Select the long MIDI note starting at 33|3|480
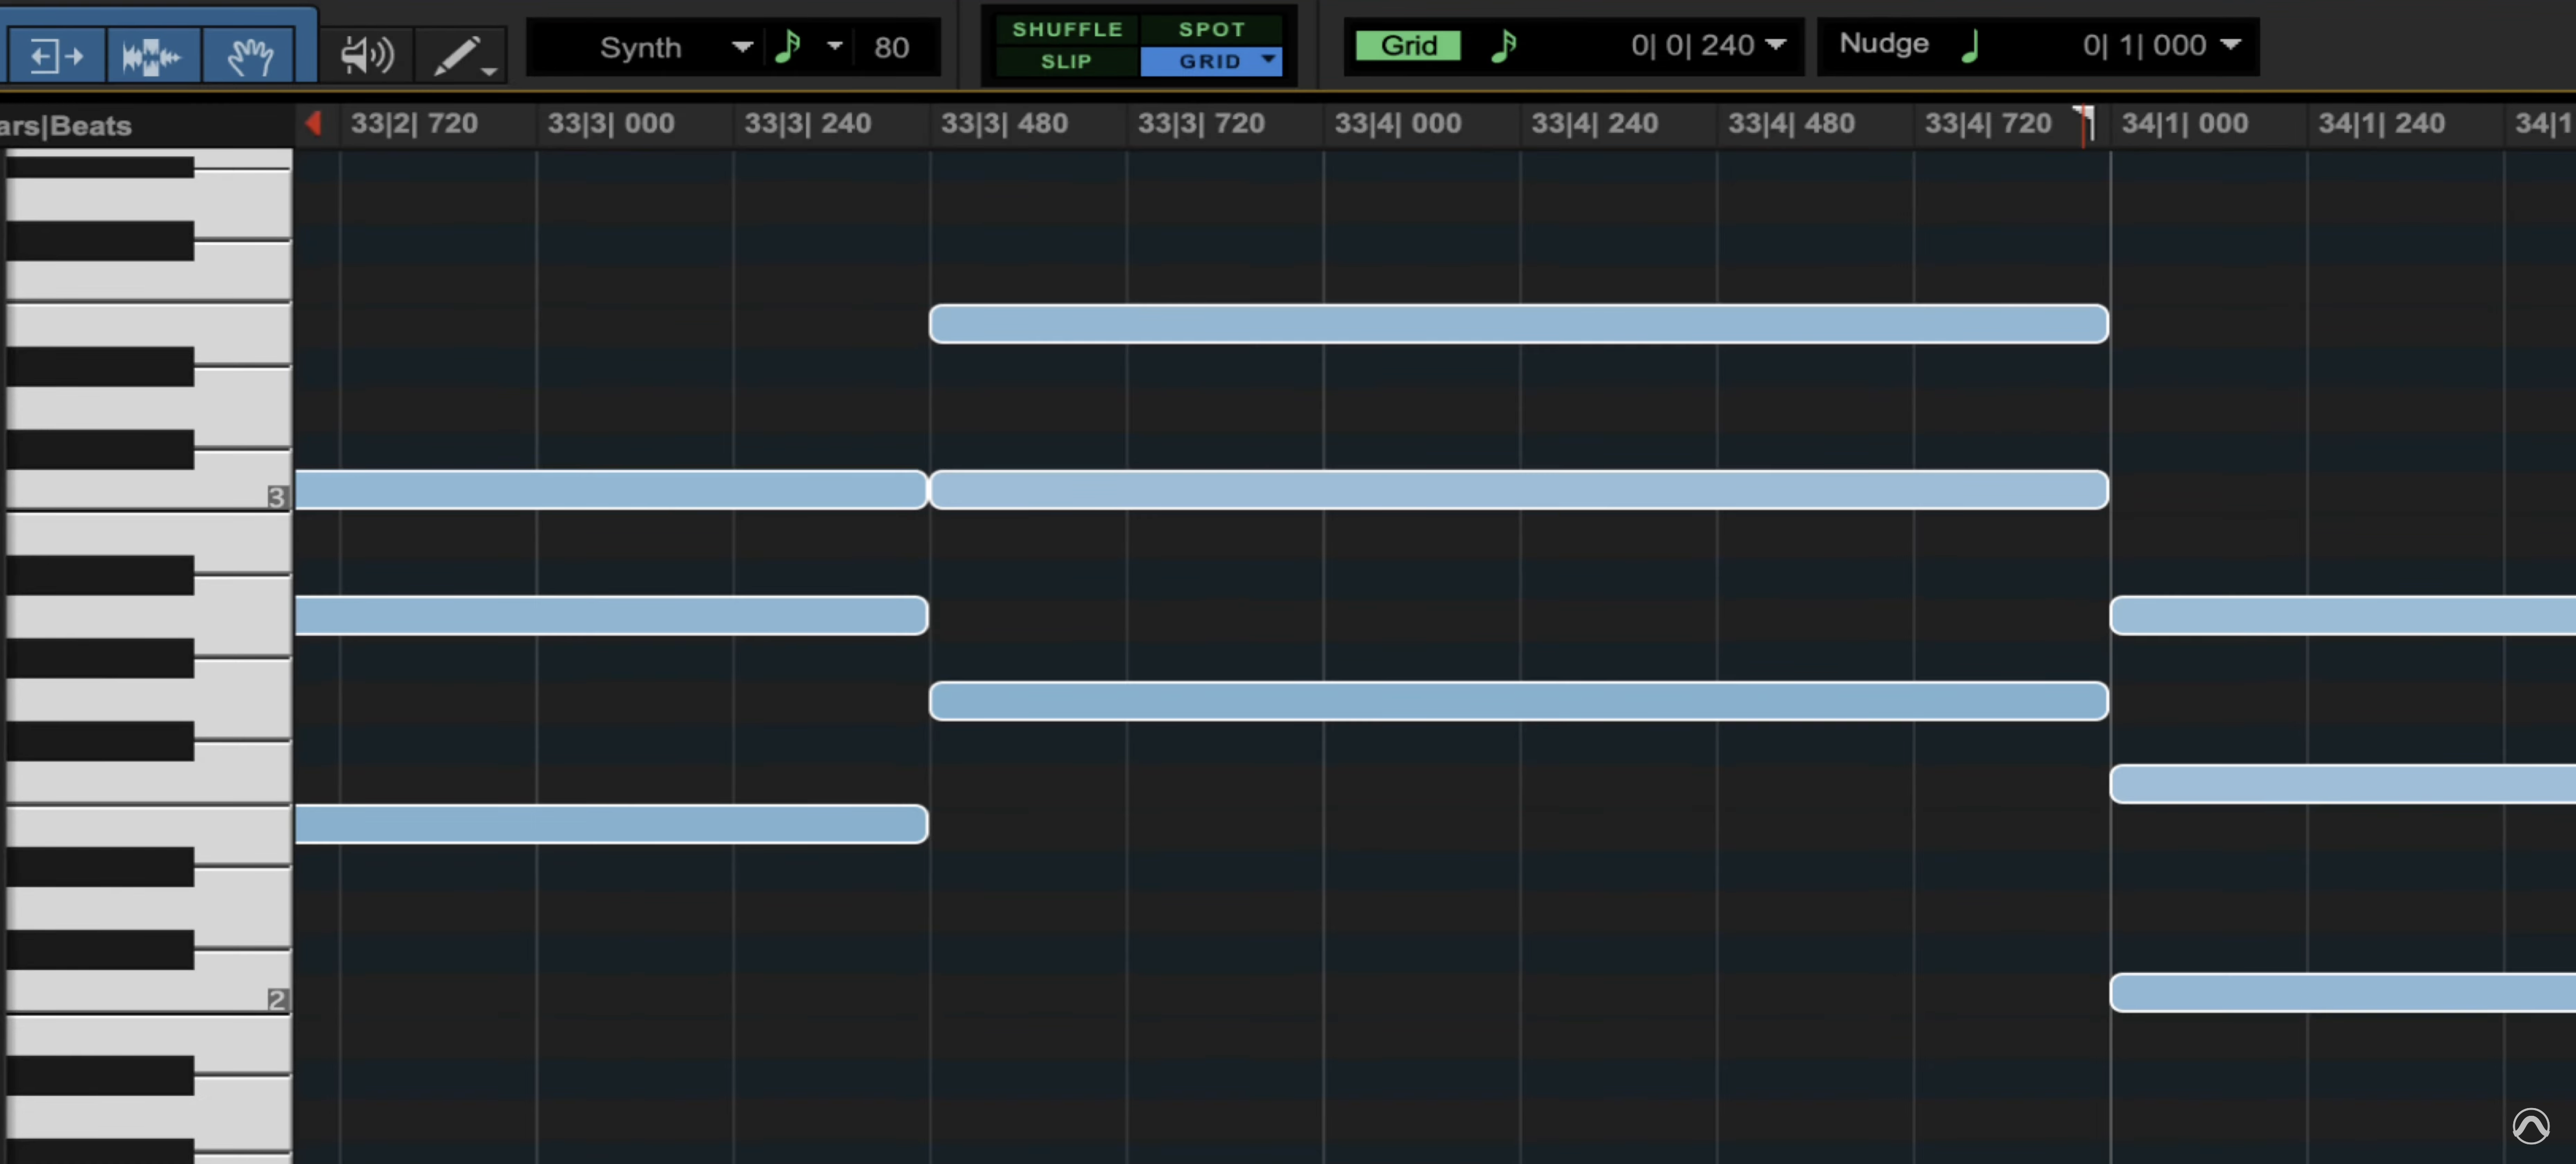The width and height of the screenshot is (2576, 1164). point(1500,324)
